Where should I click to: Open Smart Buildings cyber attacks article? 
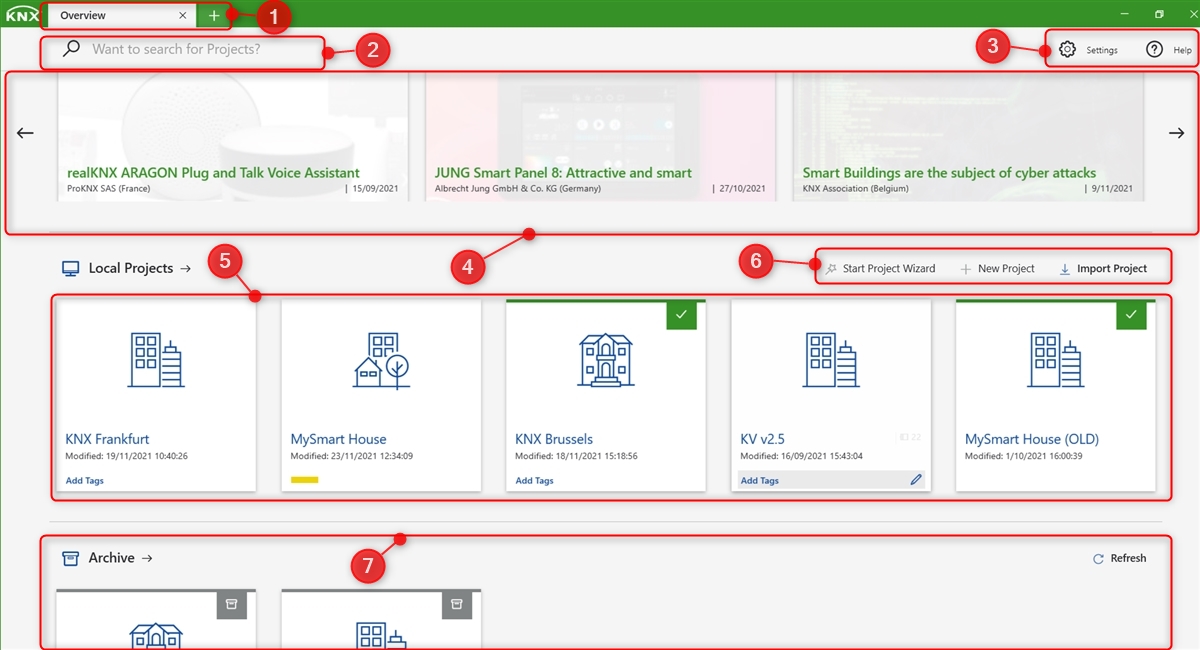[968, 137]
